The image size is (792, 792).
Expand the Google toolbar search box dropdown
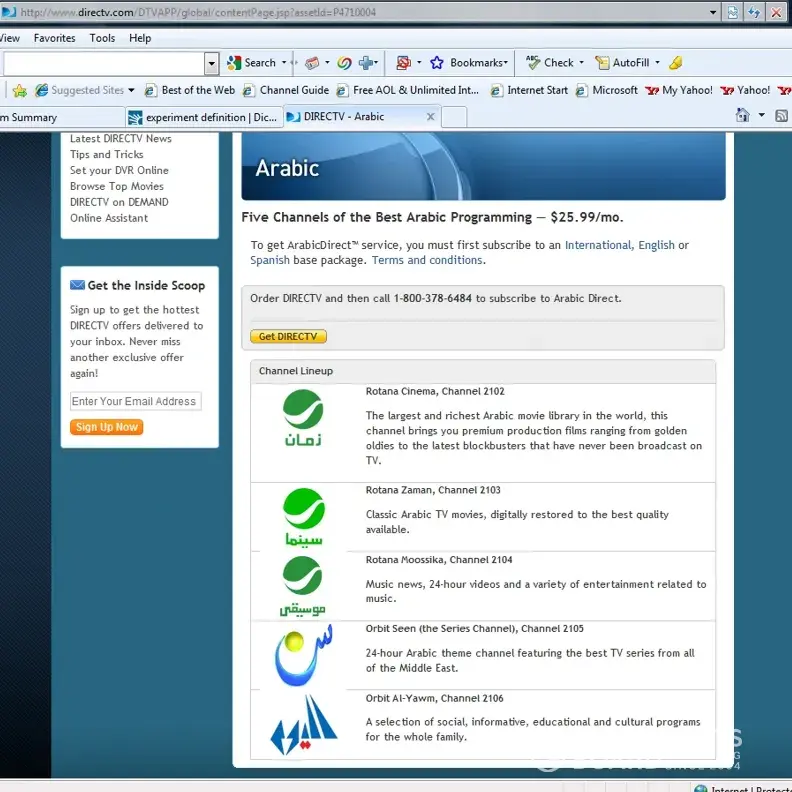212,64
